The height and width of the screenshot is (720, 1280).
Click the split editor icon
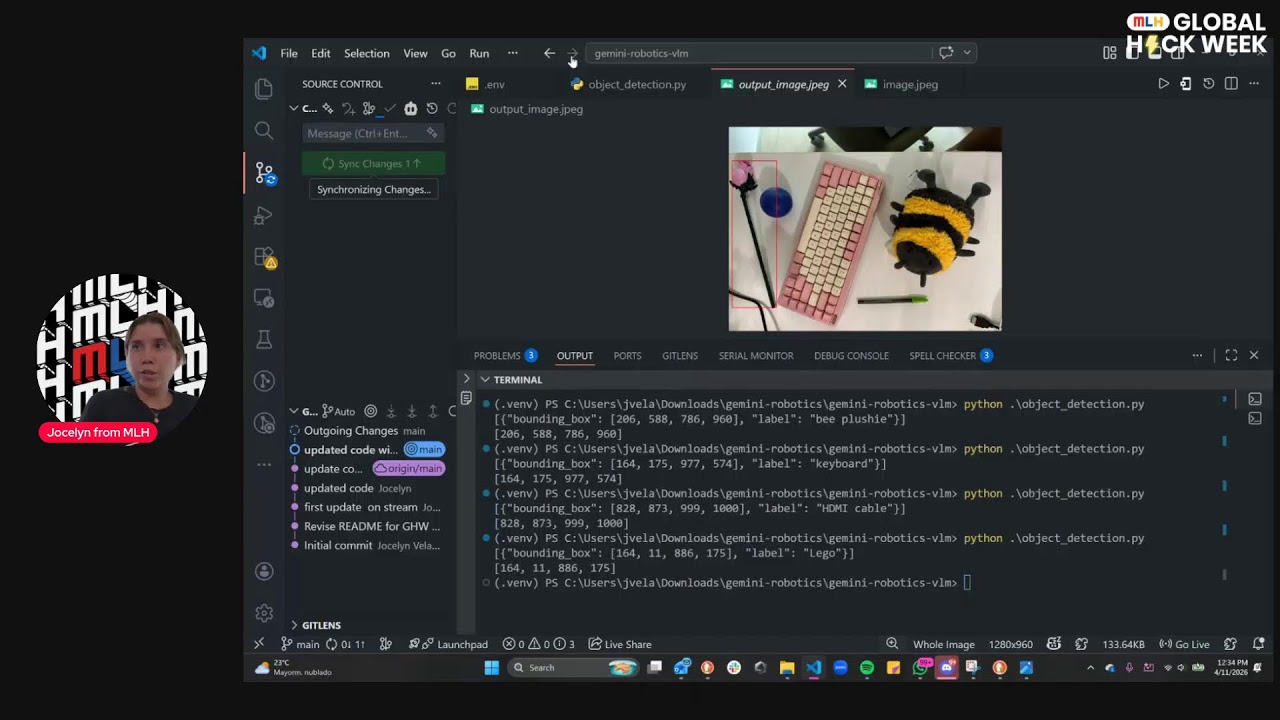tap(1231, 84)
